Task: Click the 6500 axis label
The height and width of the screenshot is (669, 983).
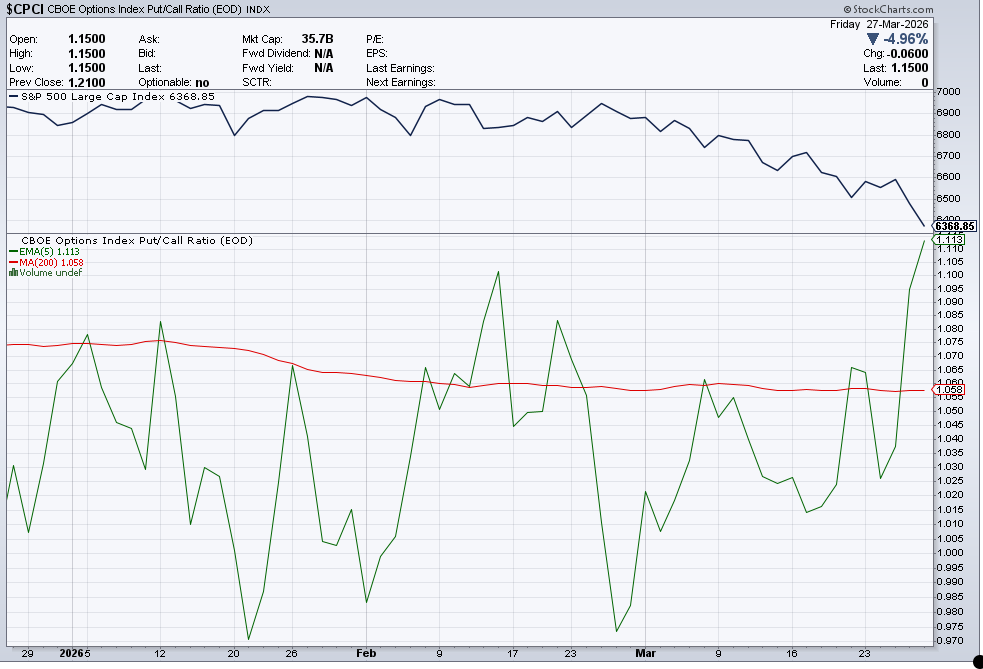Action: [x=948, y=198]
